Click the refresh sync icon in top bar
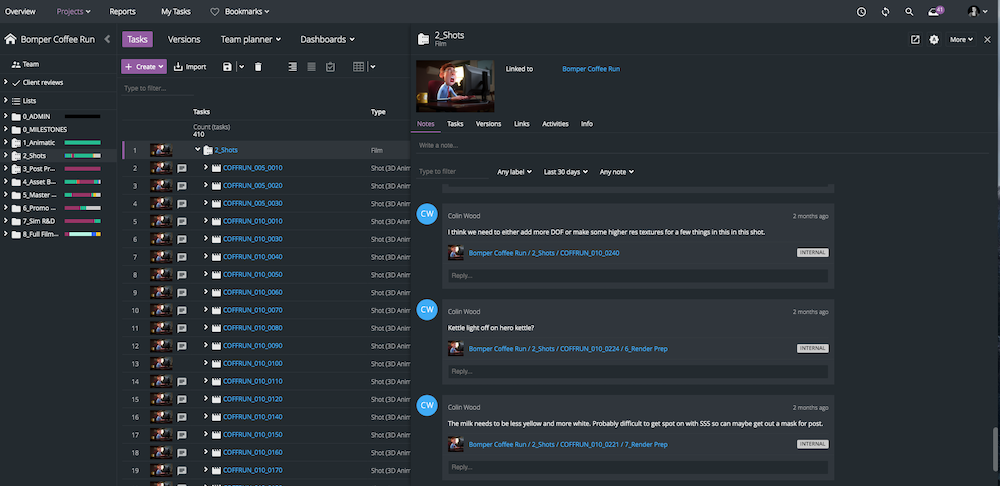The width and height of the screenshot is (1000, 486). tap(885, 11)
